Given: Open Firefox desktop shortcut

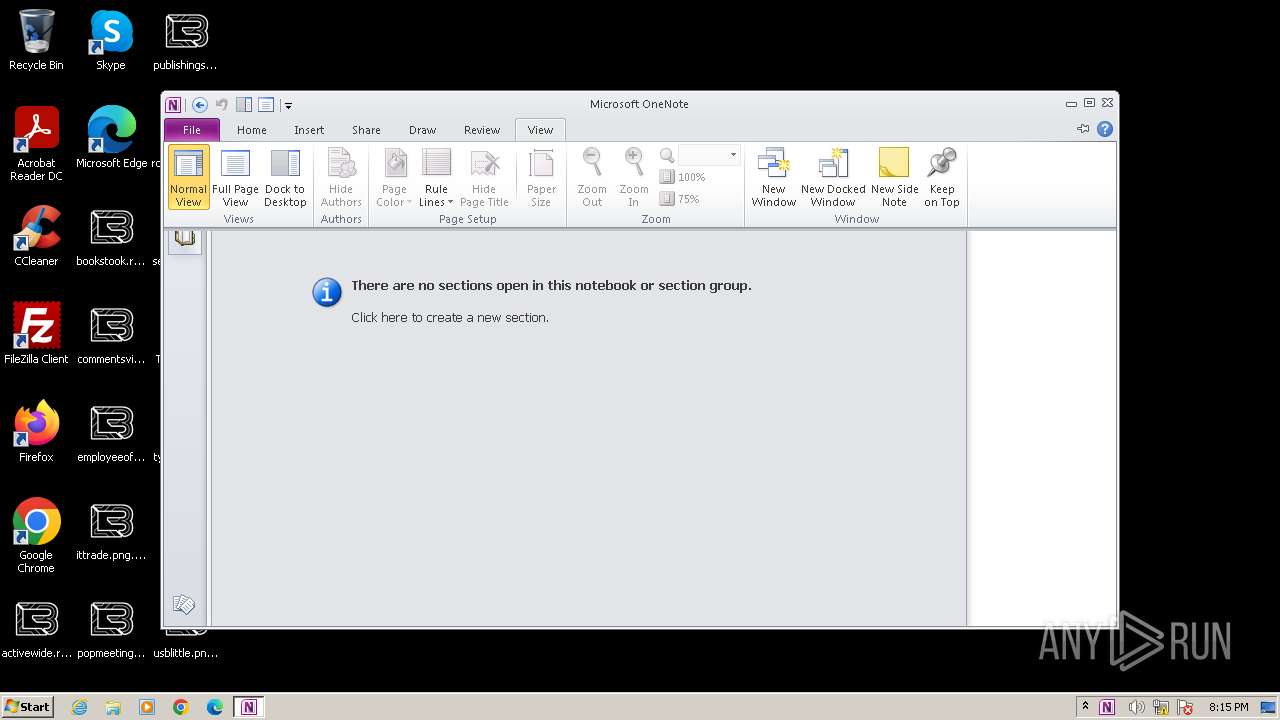Looking at the screenshot, I should (x=36, y=432).
